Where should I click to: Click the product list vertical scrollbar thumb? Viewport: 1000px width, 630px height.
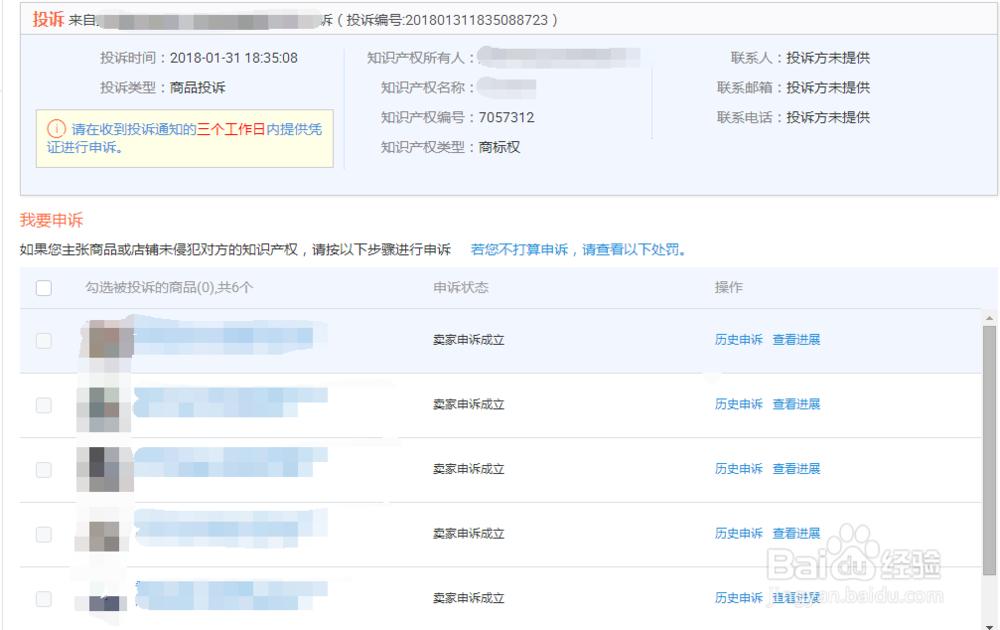tap(989, 450)
